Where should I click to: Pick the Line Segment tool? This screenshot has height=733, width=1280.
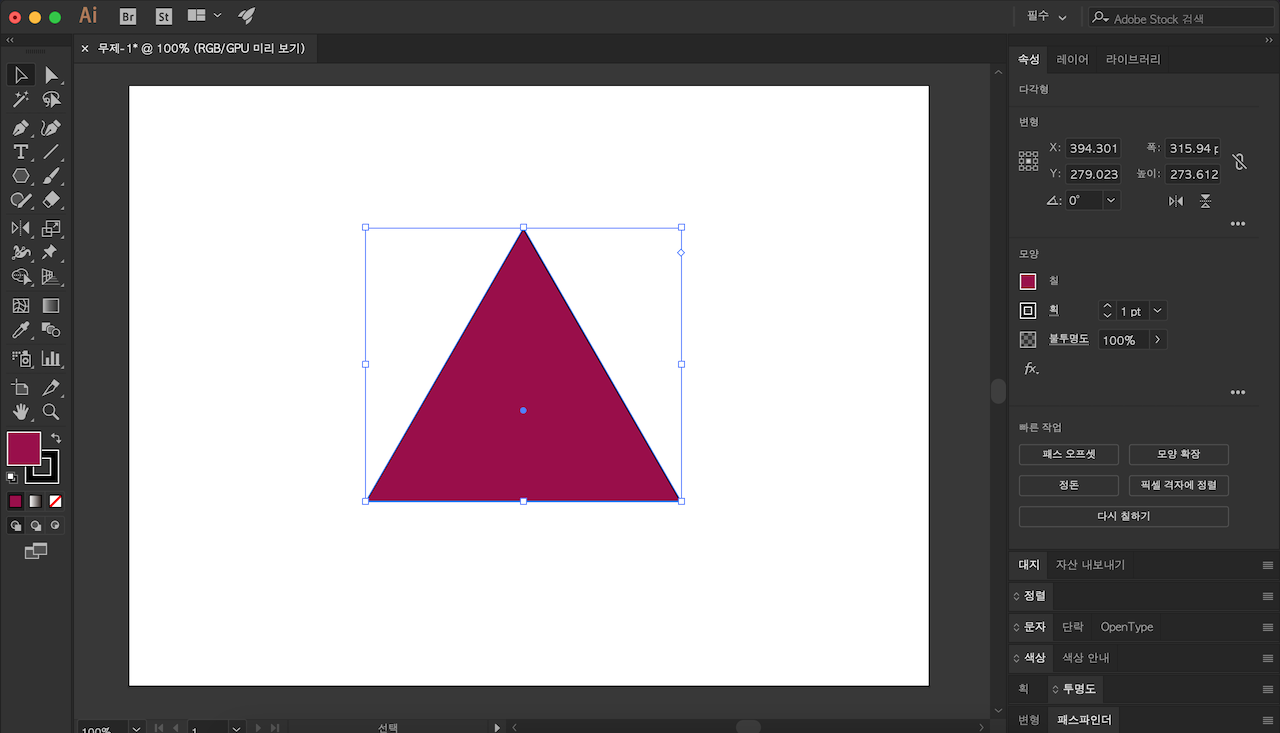52,152
